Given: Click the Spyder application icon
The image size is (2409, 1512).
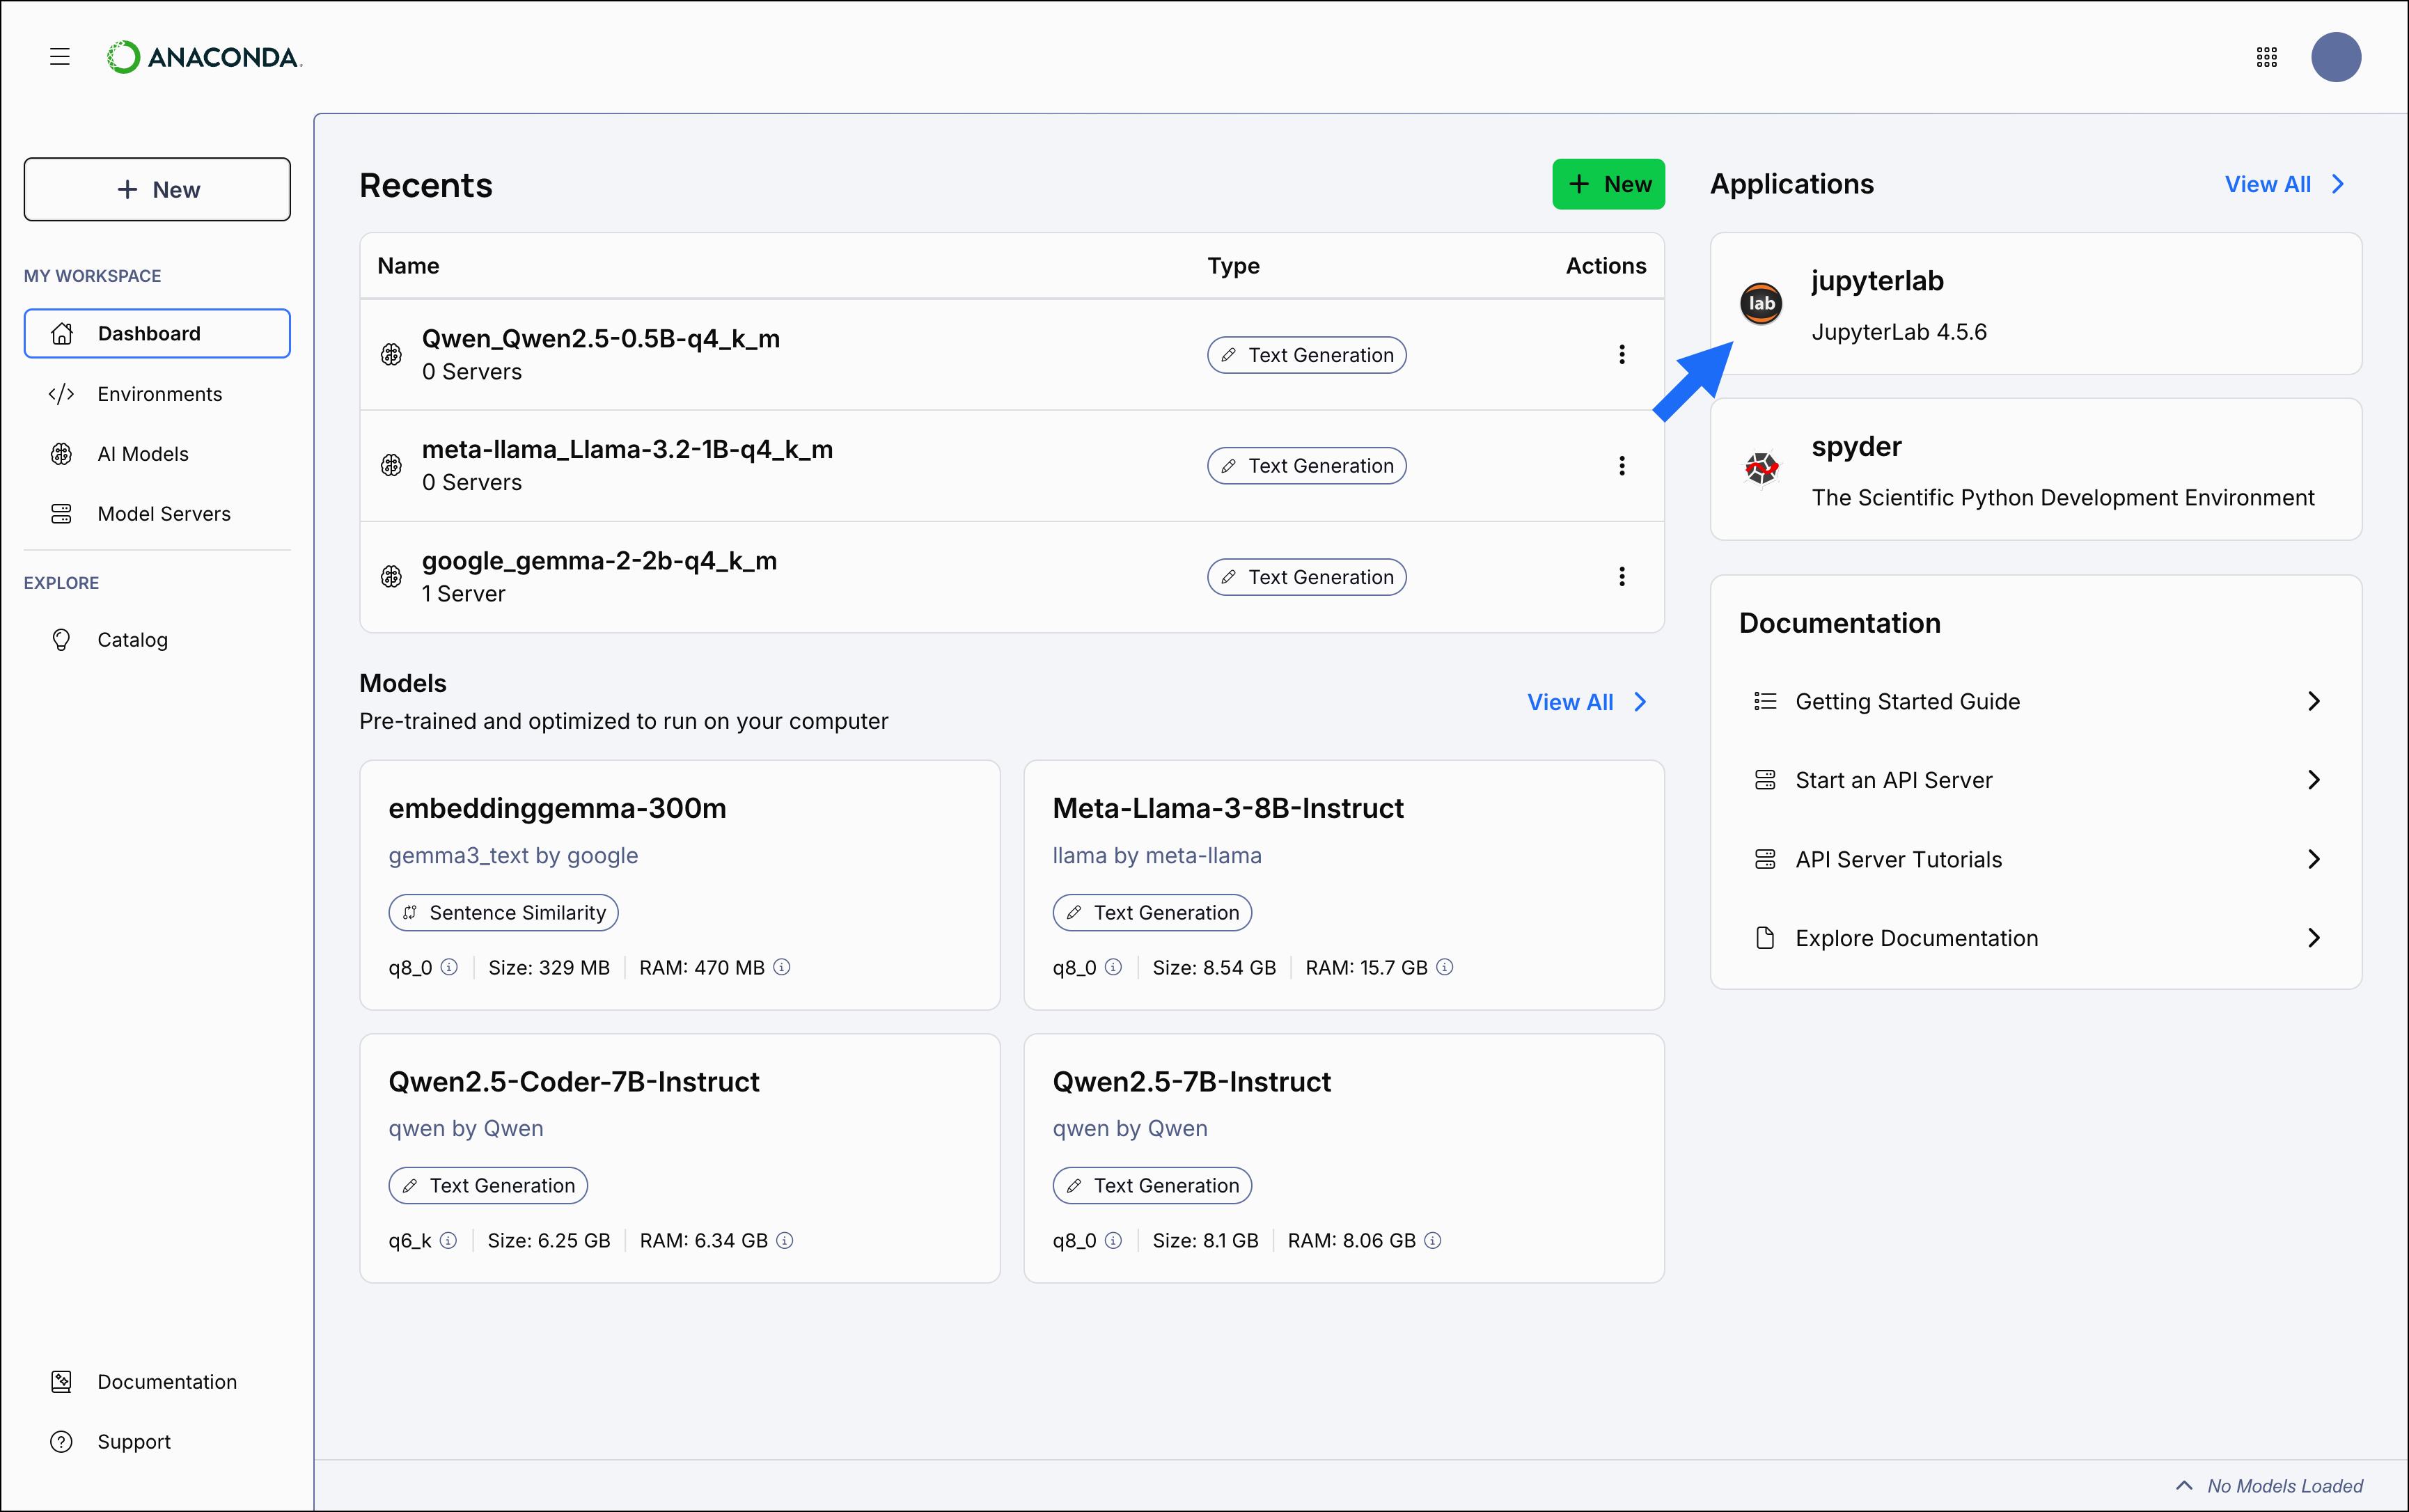Looking at the screenshot, I should [1761, 469].
